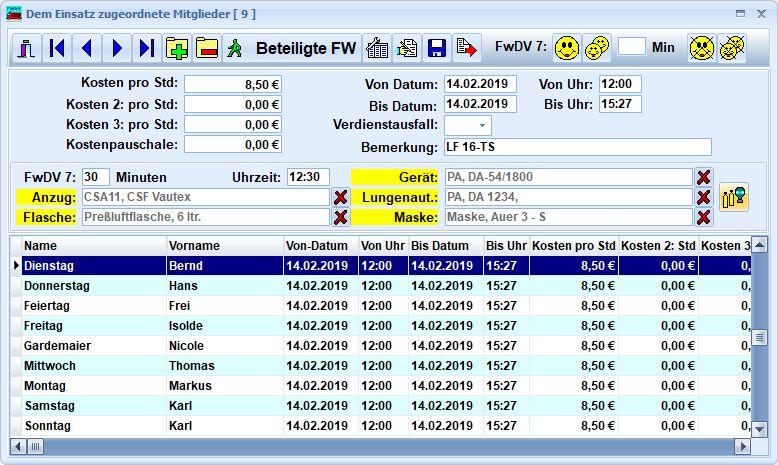Go to previous record

[x=87, y=47]
